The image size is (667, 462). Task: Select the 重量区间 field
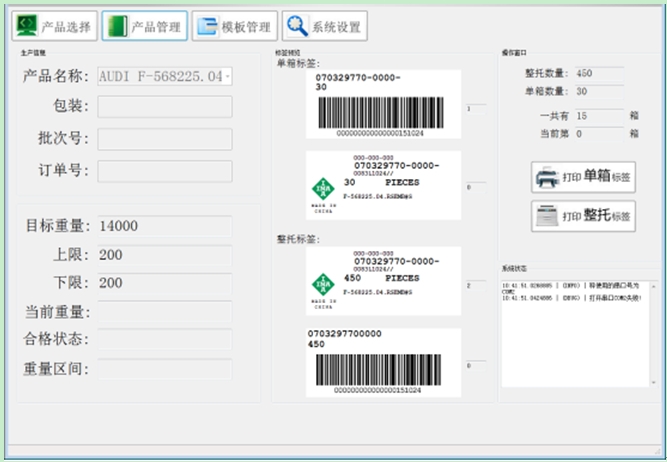point(164,369)
